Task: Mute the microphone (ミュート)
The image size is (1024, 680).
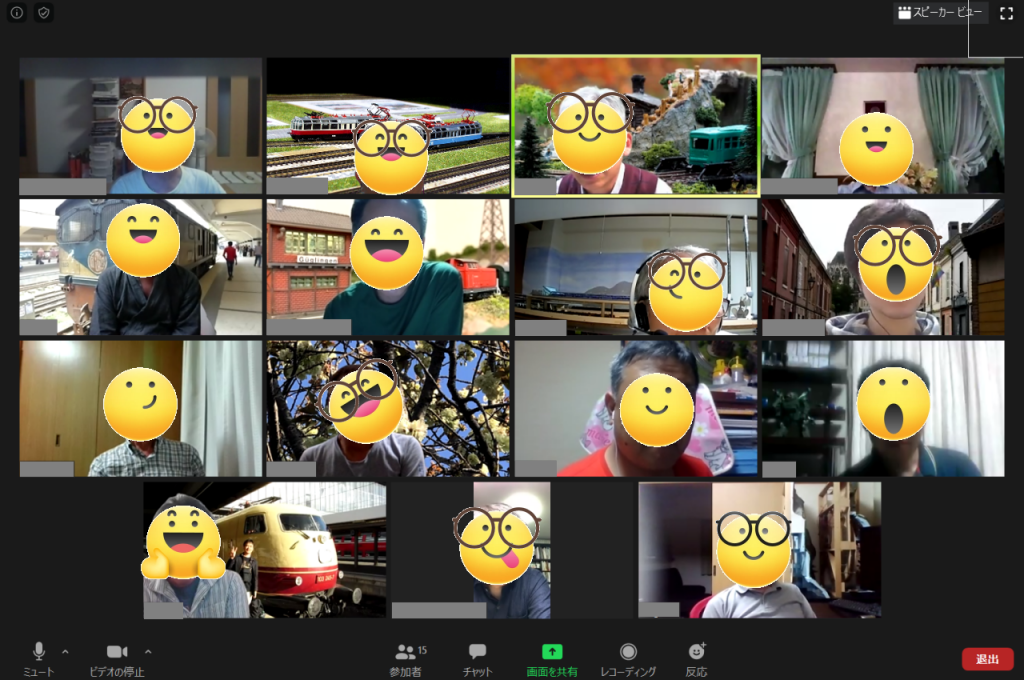Action: click(39, 652)
